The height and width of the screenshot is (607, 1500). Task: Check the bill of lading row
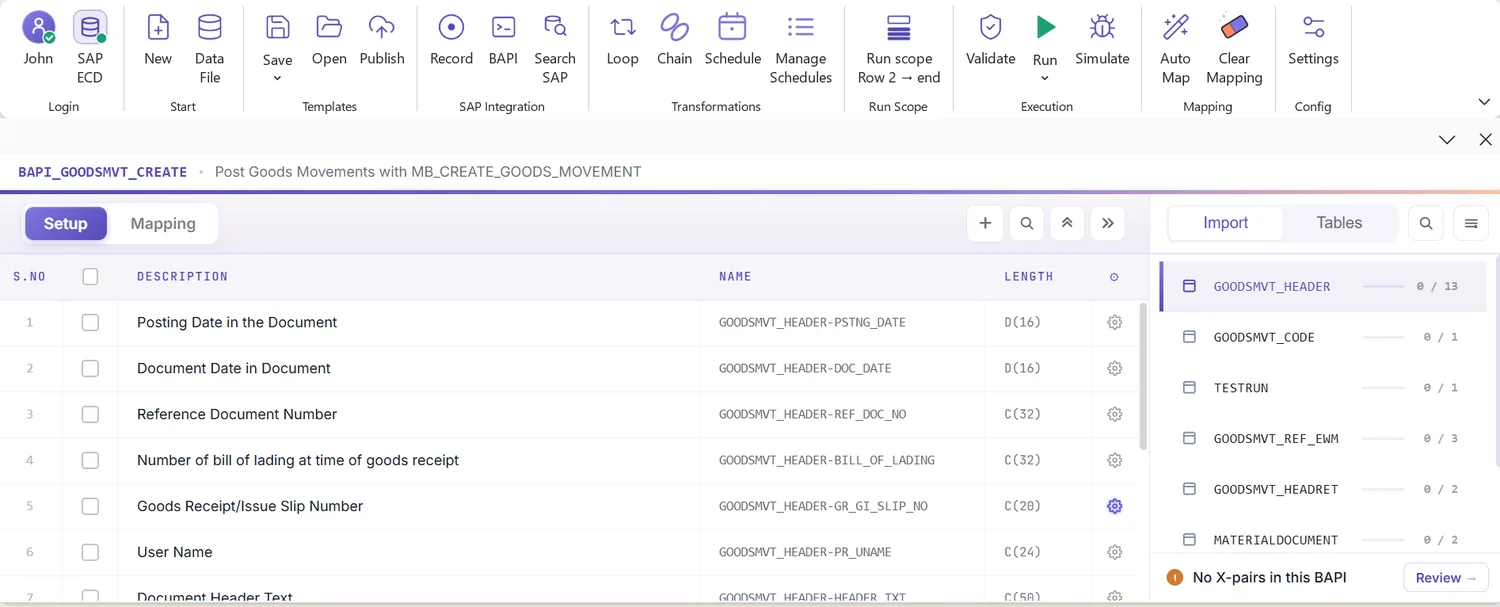point(90,460)
